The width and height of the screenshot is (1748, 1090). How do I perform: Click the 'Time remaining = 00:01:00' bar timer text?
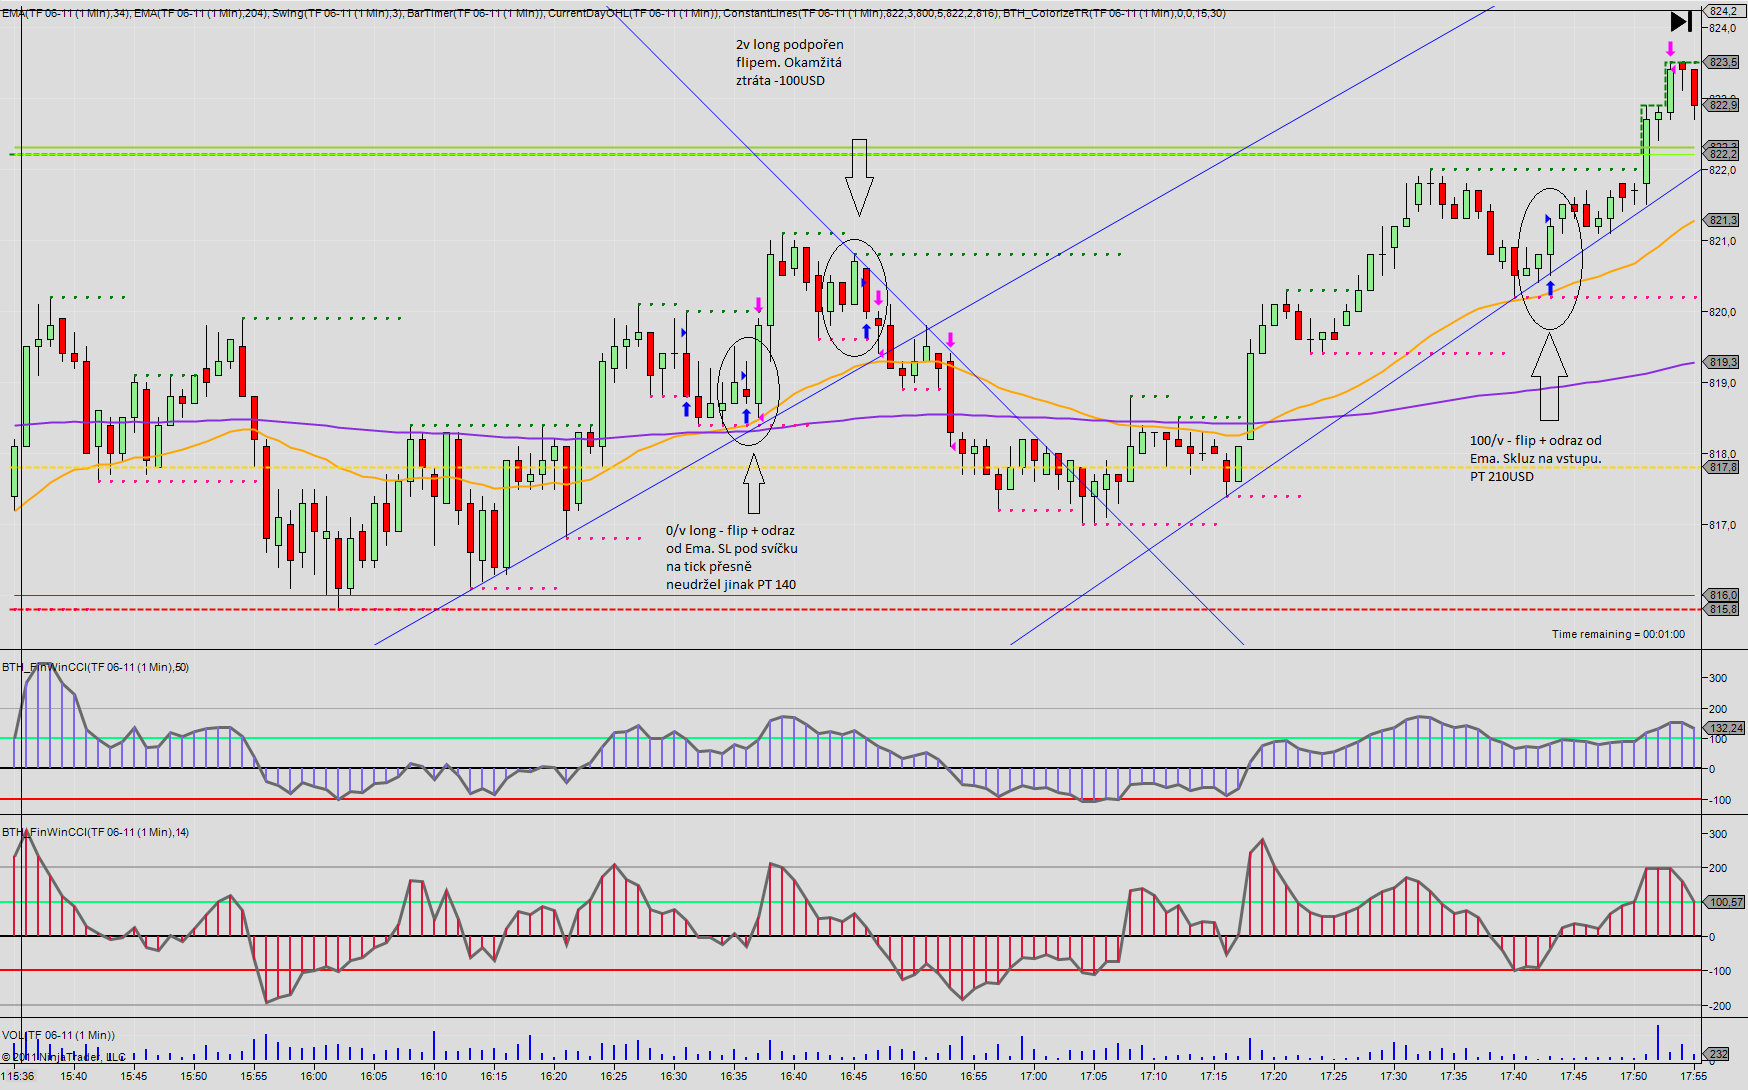coord(1618,634)
